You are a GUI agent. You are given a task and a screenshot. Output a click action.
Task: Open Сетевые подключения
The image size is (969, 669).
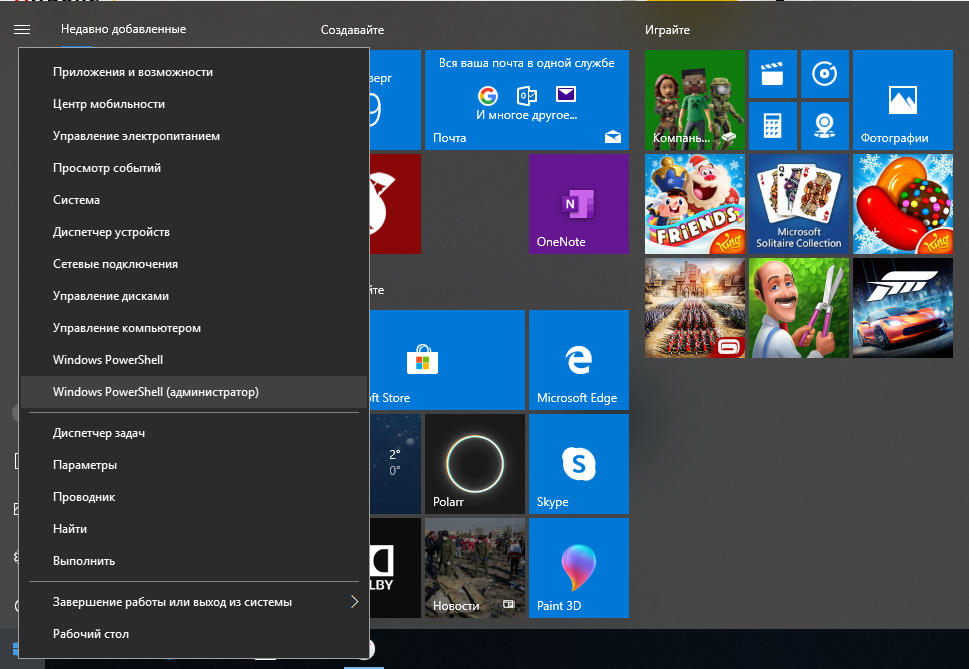click(x=194, y=264)
